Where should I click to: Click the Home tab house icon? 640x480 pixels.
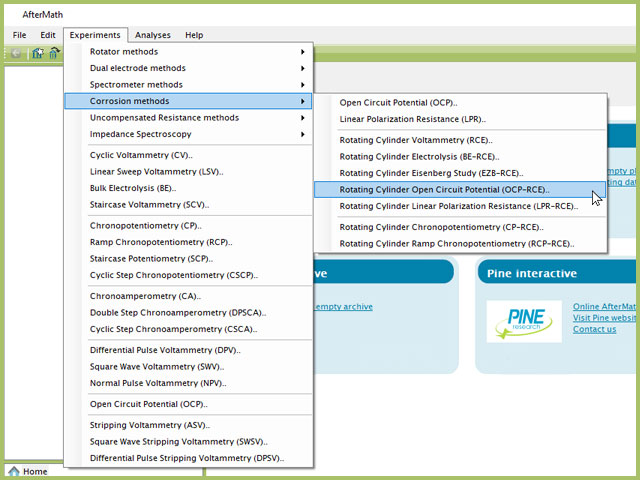[14, 471]
